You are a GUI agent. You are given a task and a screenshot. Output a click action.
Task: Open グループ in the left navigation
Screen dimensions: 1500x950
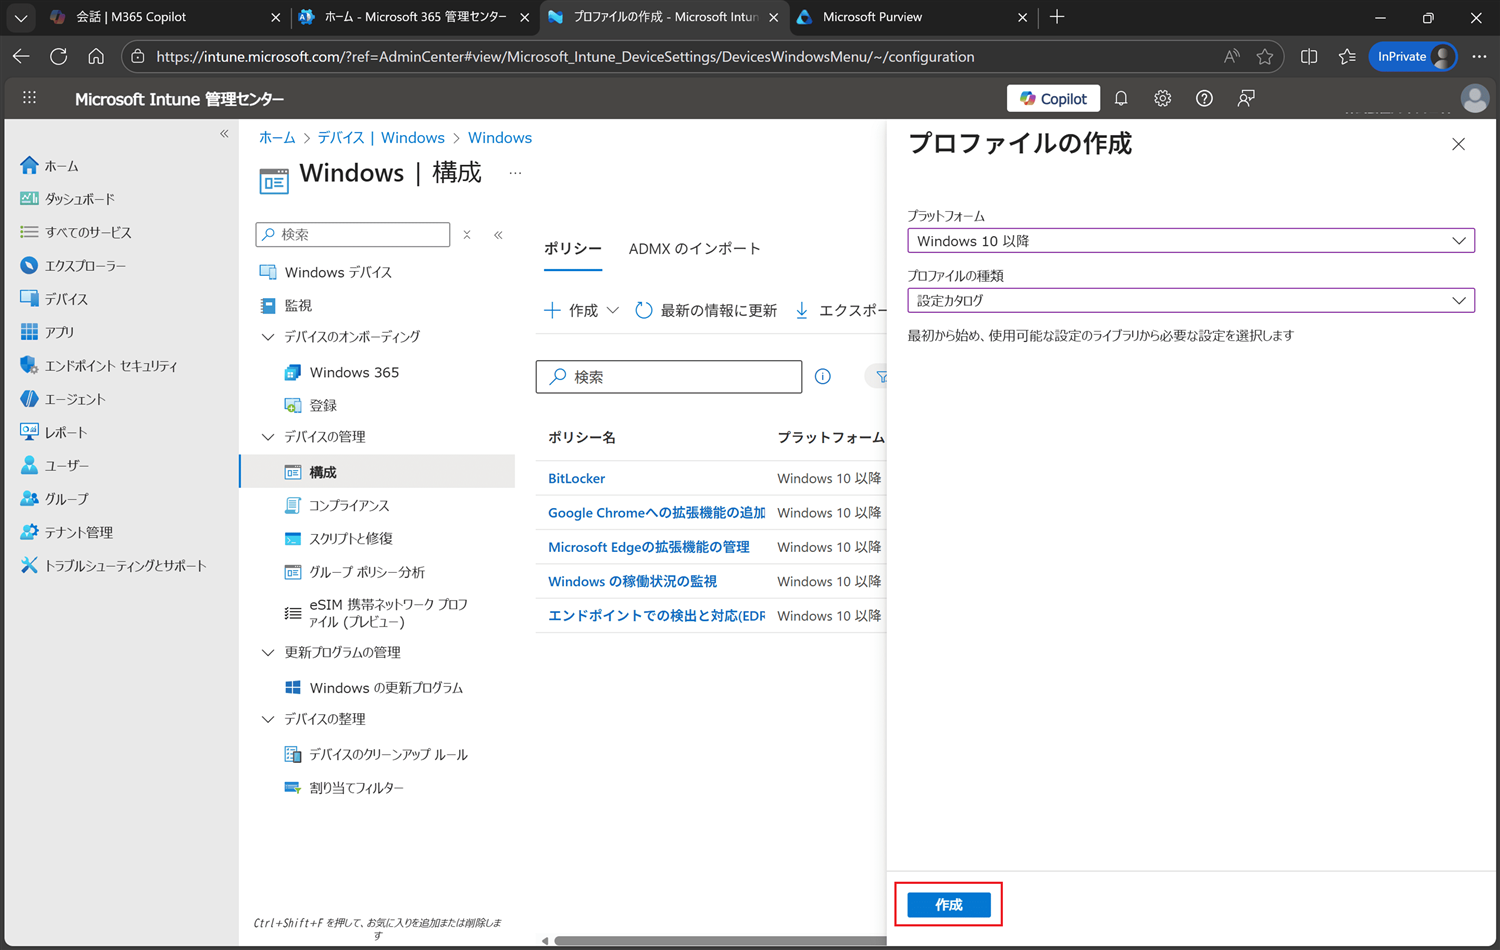pos(54,498)
